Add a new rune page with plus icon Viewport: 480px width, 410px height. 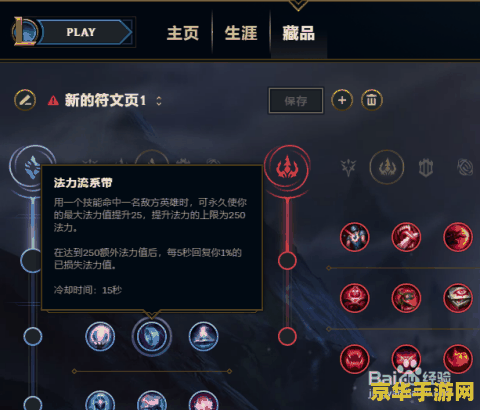tap(342, 100)
